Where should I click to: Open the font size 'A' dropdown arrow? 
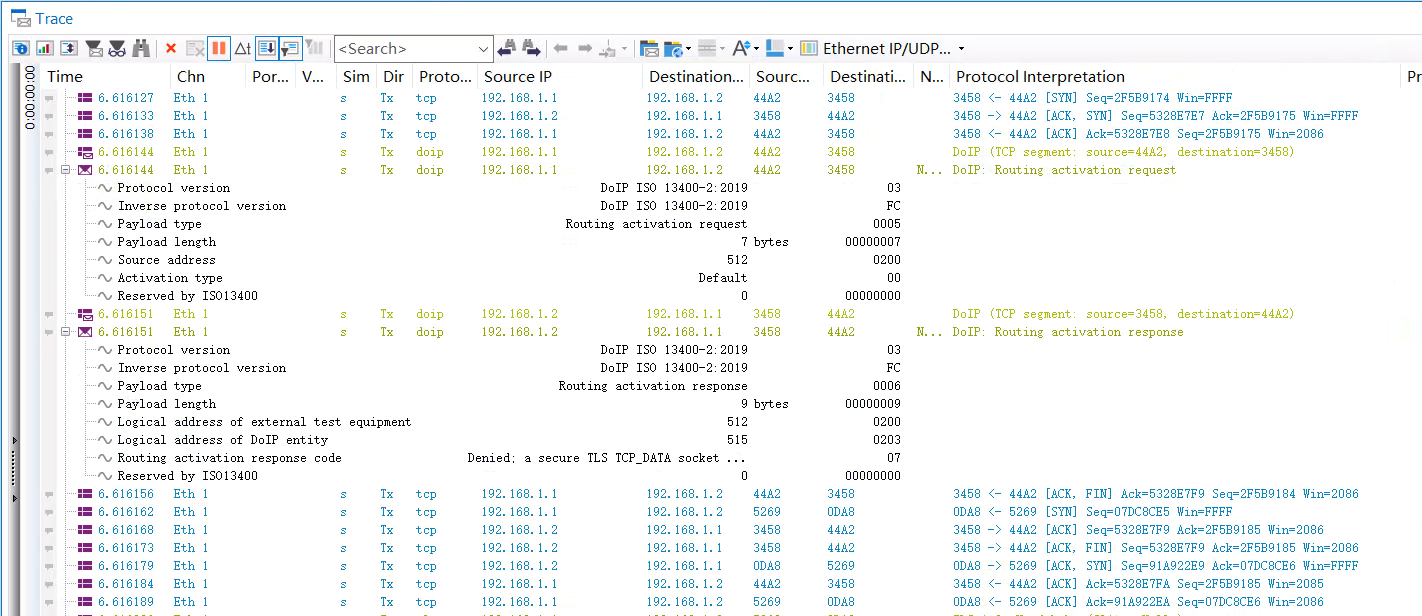pyautogui.click(x=757, y=49)
